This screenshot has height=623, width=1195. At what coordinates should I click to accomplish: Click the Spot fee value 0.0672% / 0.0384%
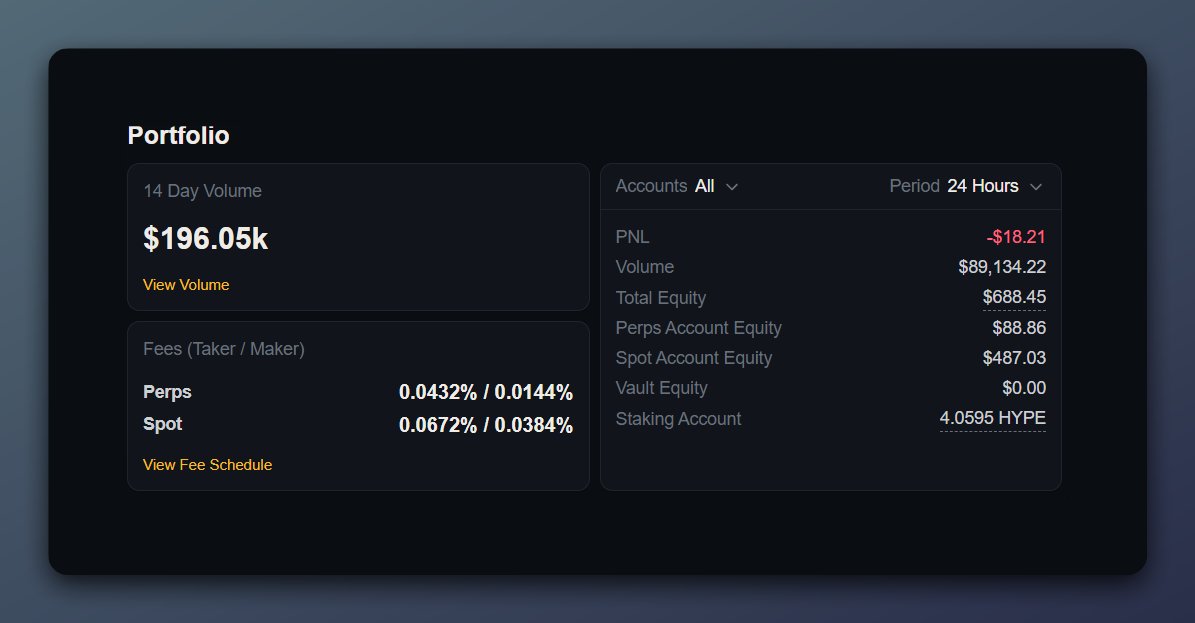[485, 425]
